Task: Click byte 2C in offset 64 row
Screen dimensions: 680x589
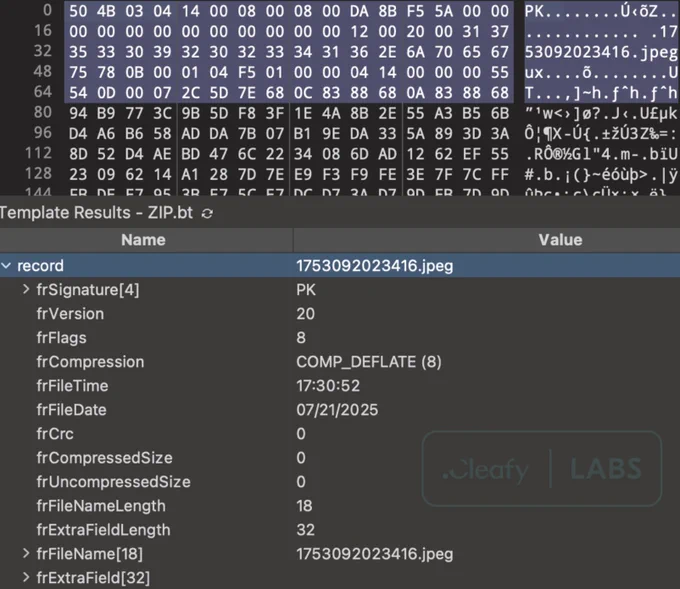Action: point(190,93)
